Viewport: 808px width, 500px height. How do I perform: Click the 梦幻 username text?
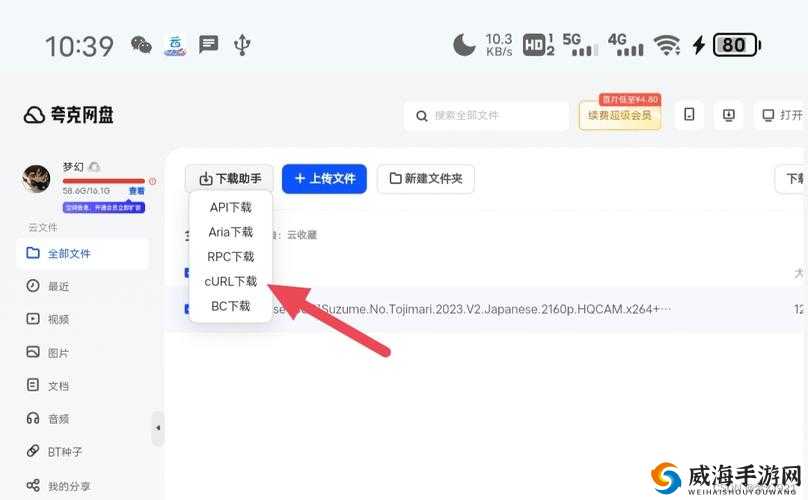pos(73,167)
